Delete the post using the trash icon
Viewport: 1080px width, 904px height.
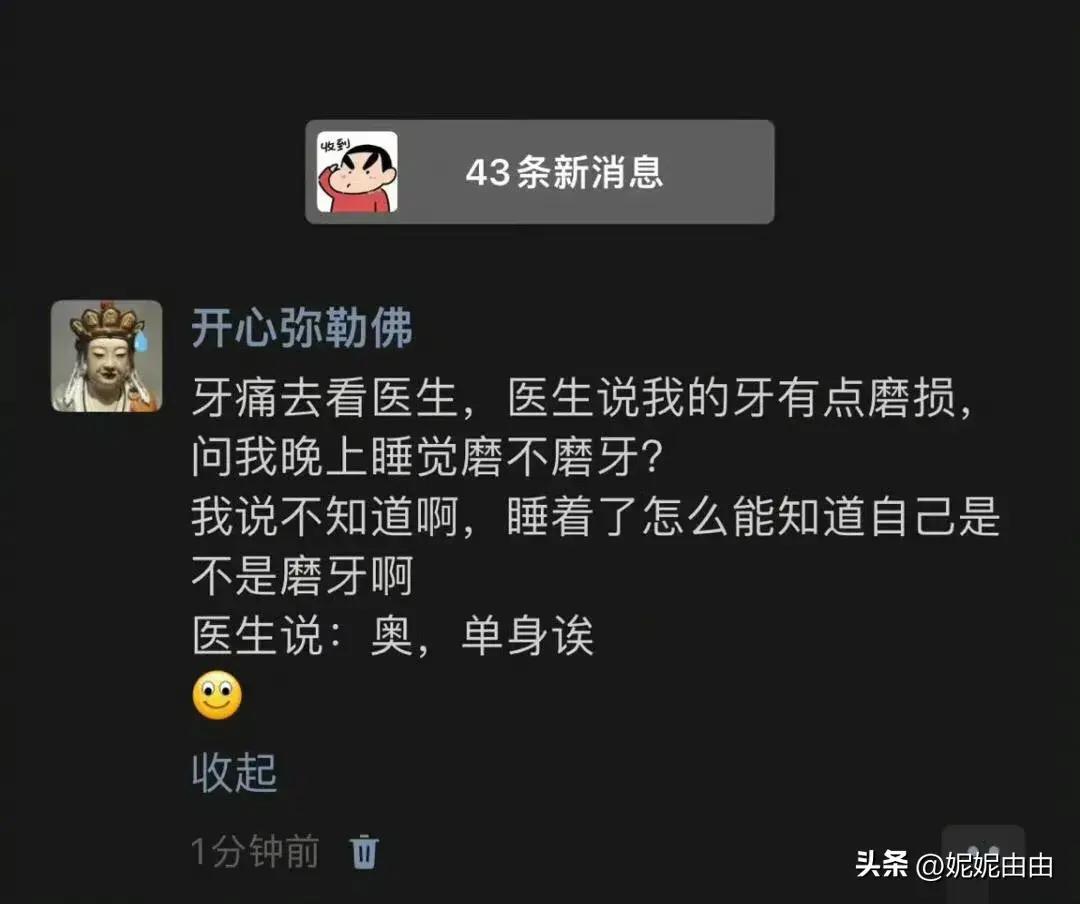click(364, 852)
